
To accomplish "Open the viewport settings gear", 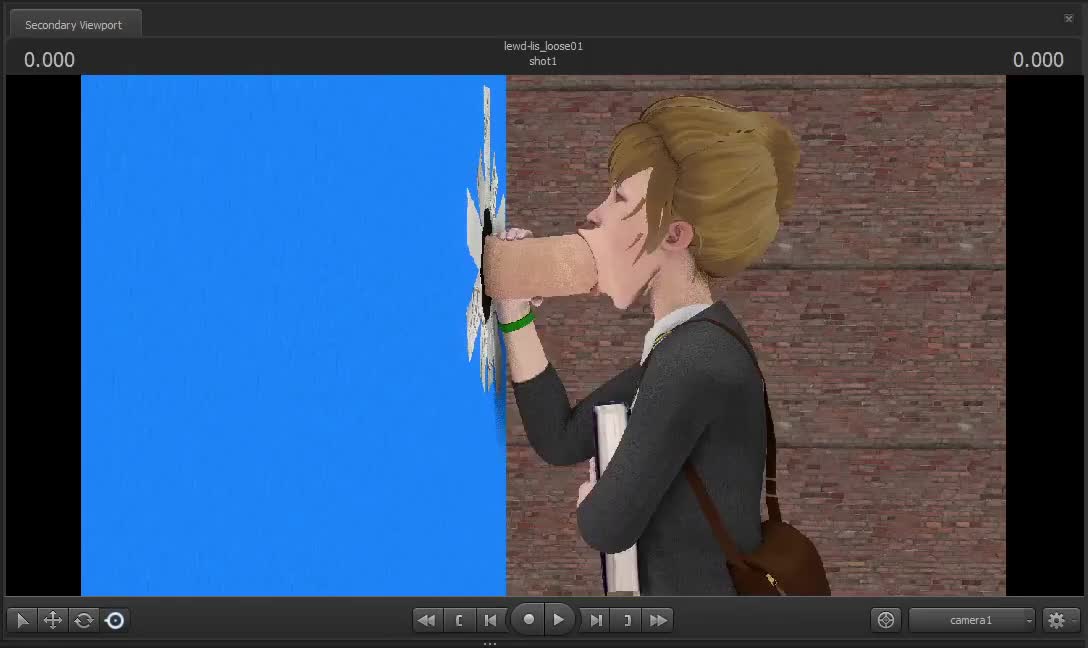I will click(1056, 621).
